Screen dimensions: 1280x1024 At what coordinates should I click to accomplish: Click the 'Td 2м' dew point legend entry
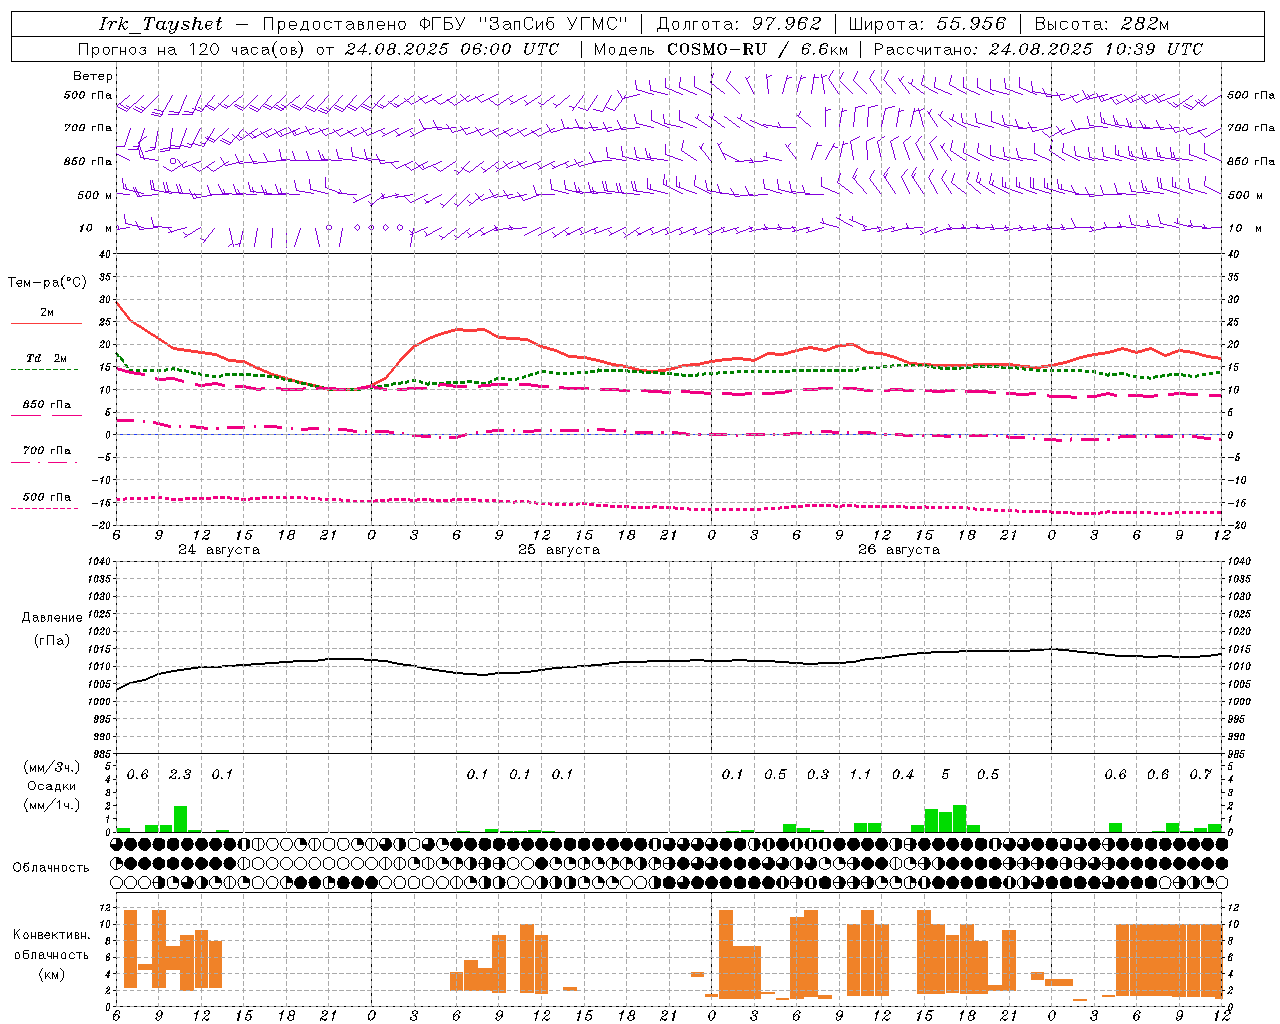pyautogui.click(x=47, y=358)
